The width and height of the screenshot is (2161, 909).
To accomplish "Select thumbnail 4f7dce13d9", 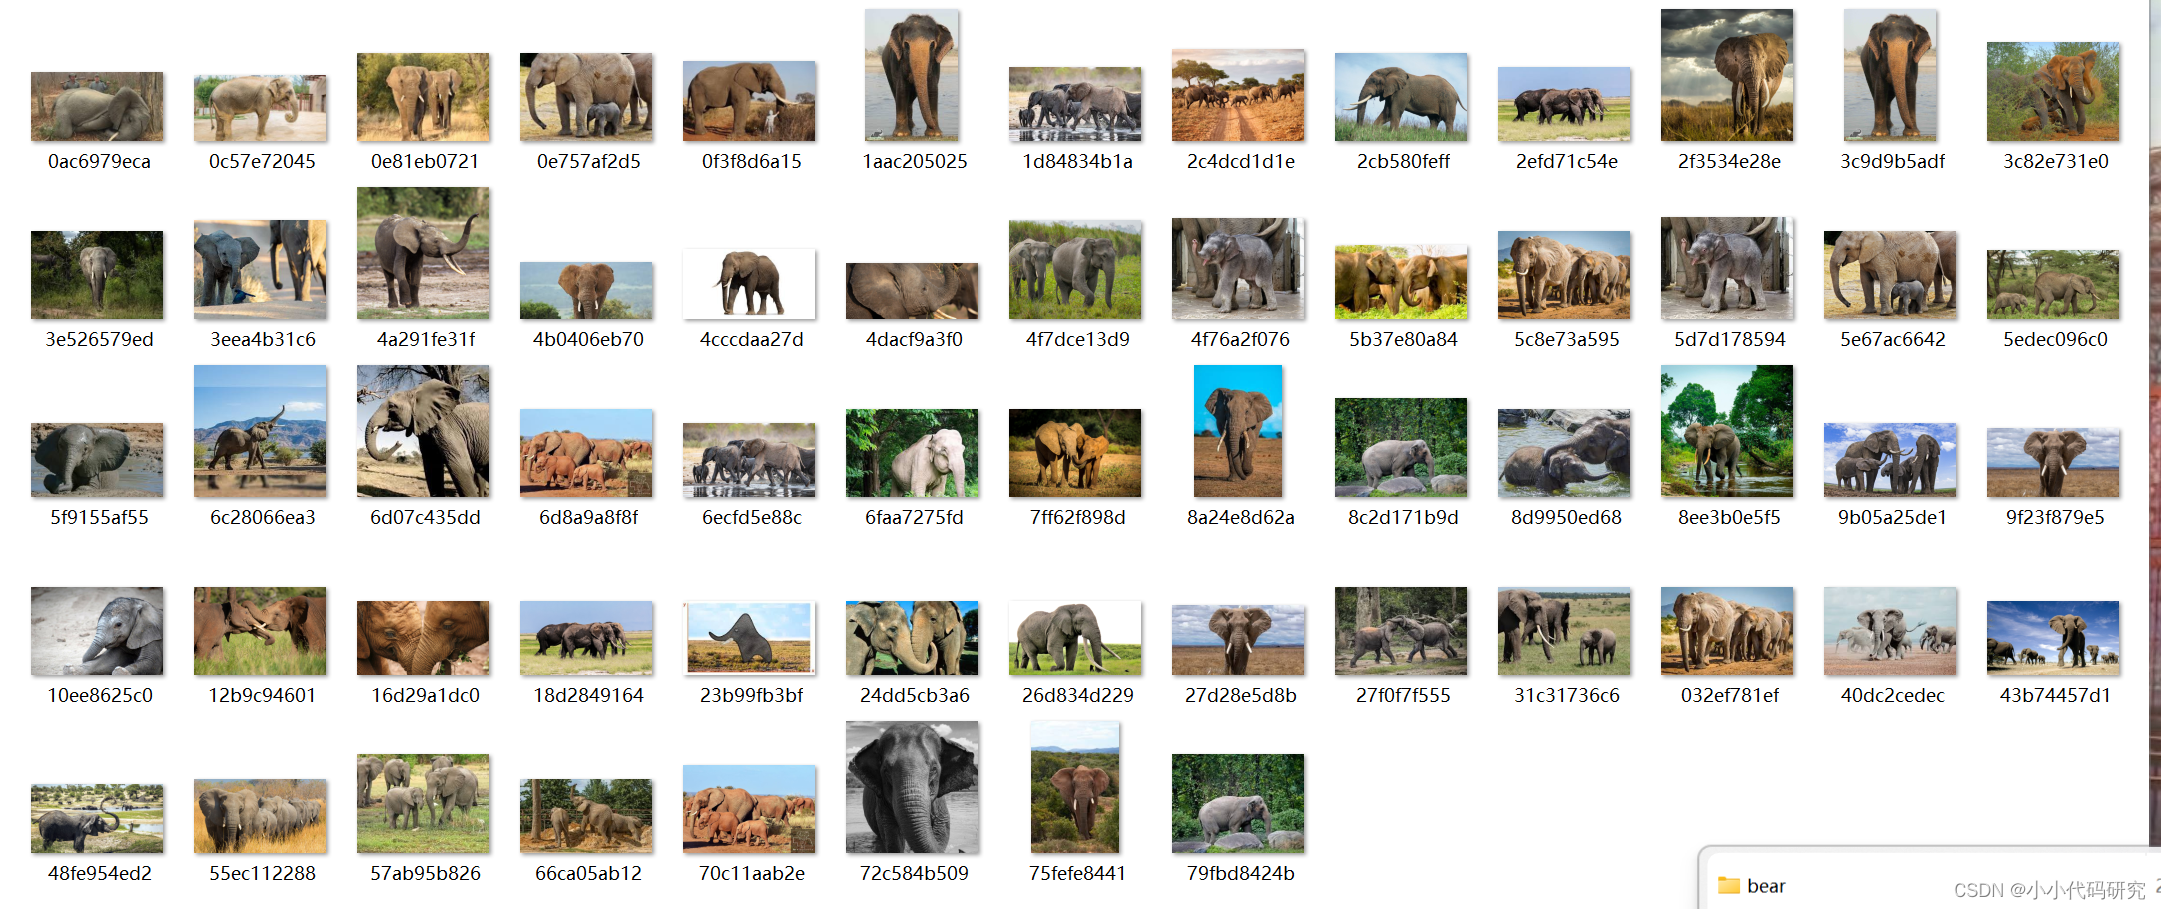I will [x=1075, y=270].
